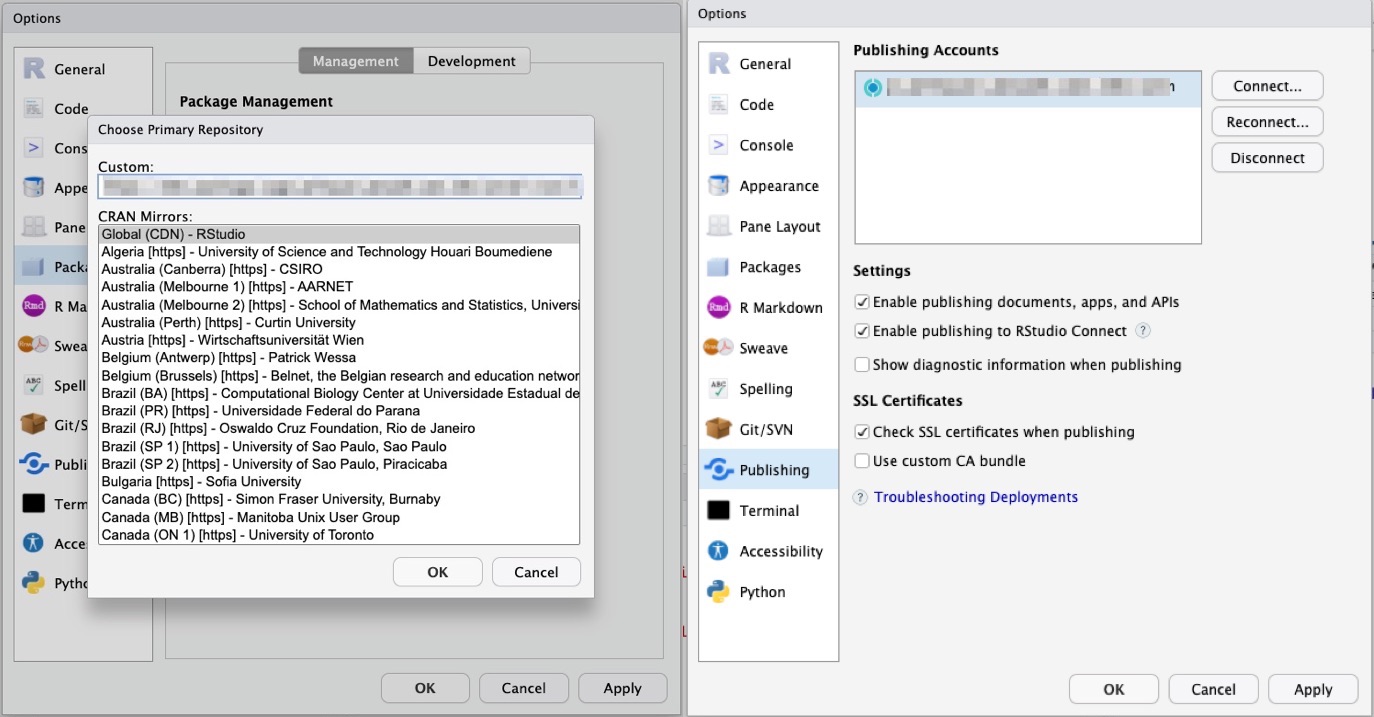The height and width of the screenshot is (717, 1374).
Task: Click Cancel in the Choose Primary Repository dialog
Action: coord(536,572)
